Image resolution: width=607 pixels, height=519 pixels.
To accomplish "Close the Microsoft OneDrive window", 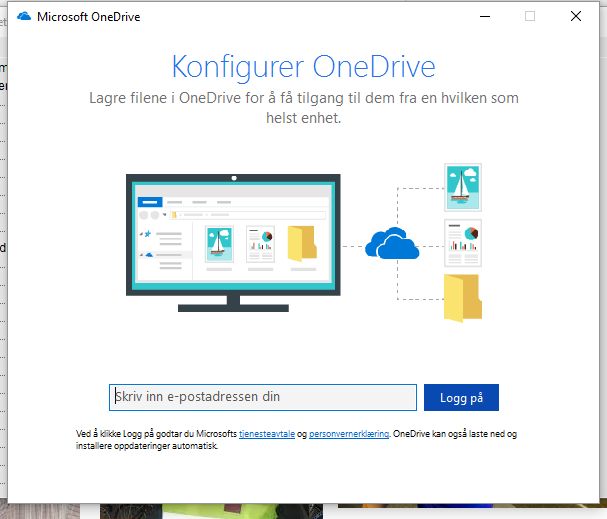I will click(x=576, y=16).
